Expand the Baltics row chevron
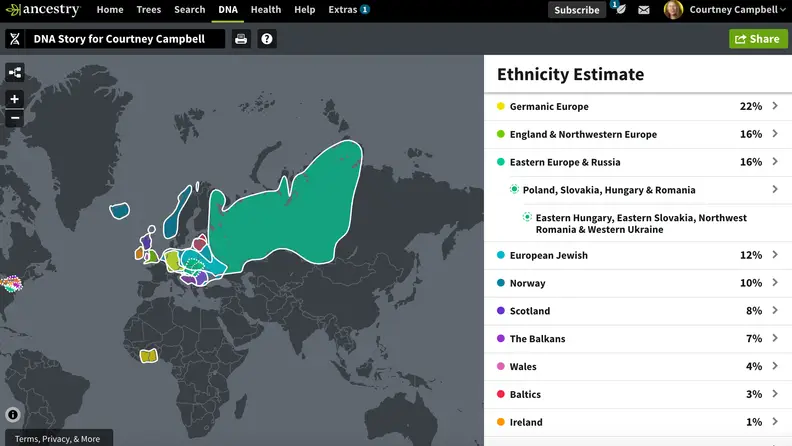792x446 pixels. (775, 393)
